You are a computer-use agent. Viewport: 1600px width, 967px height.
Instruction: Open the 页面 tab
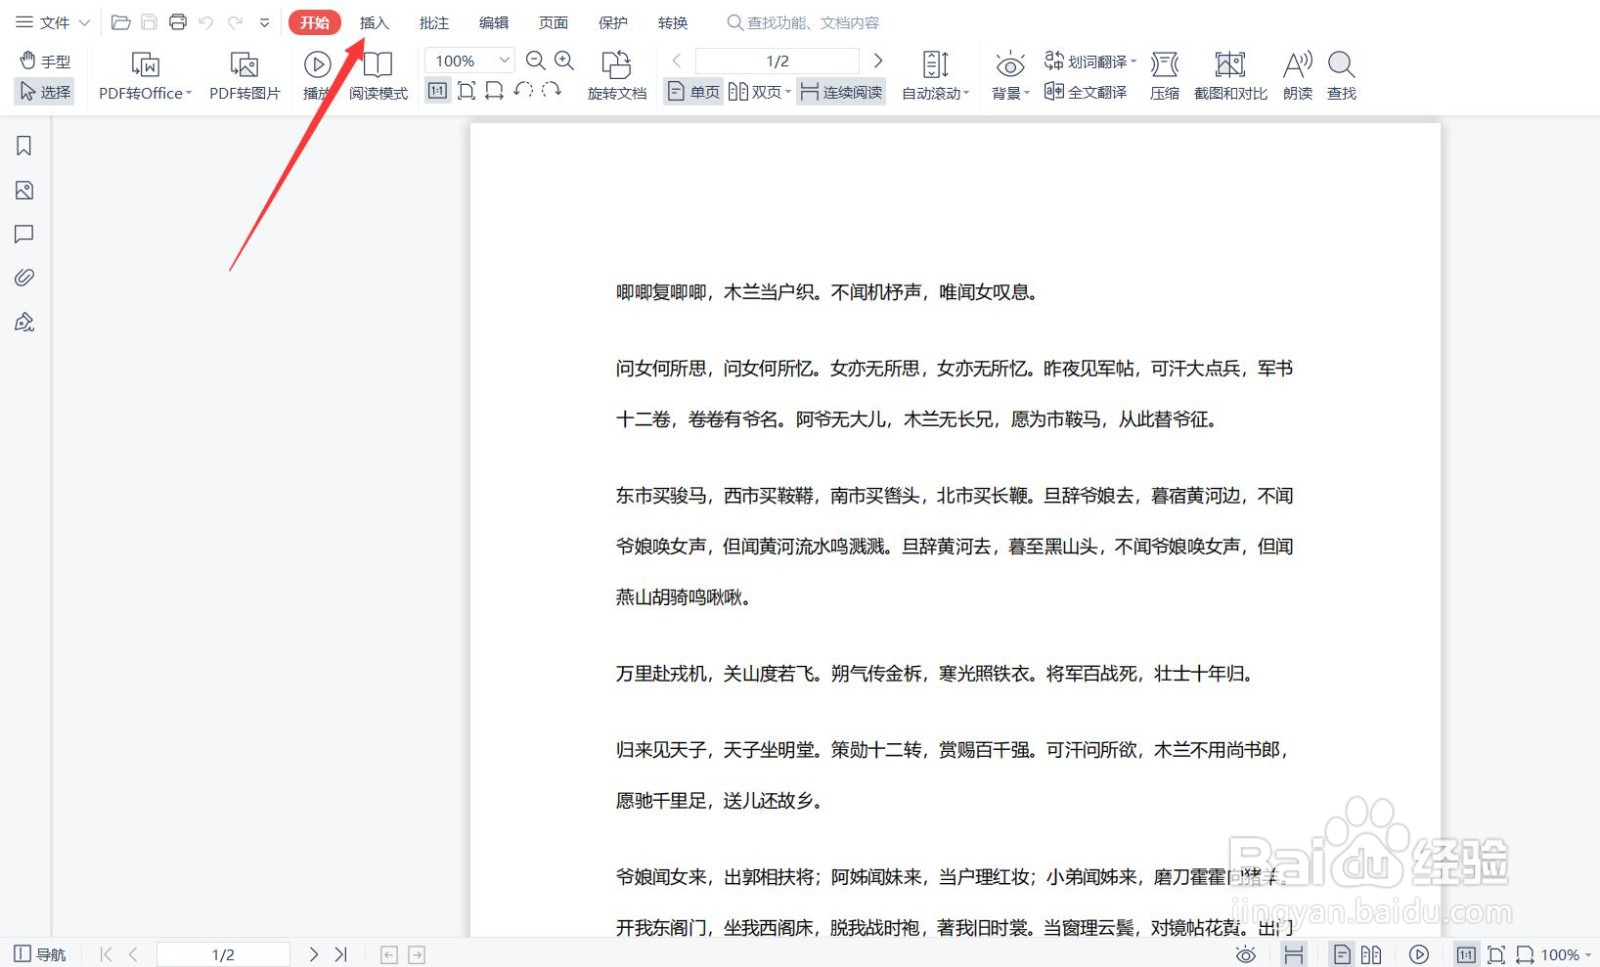(553, 22)
